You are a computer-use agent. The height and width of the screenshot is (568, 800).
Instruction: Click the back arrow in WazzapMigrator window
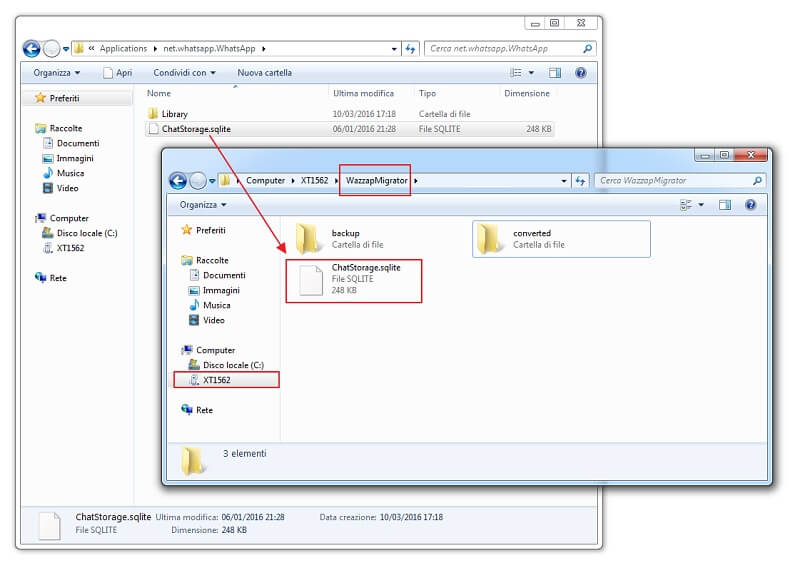pos(178,181)
